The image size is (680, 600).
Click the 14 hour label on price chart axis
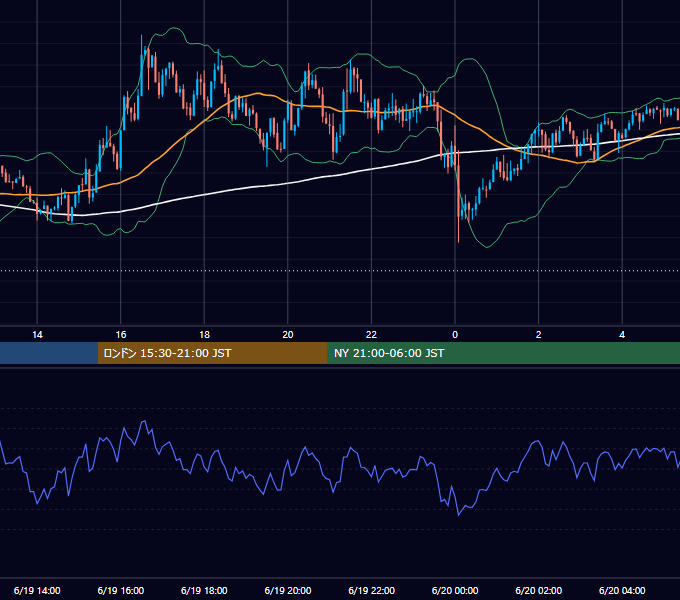point(37,335)
